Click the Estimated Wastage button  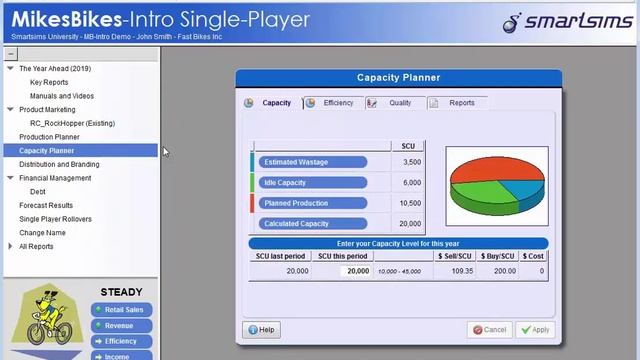[x=313, y=162]
